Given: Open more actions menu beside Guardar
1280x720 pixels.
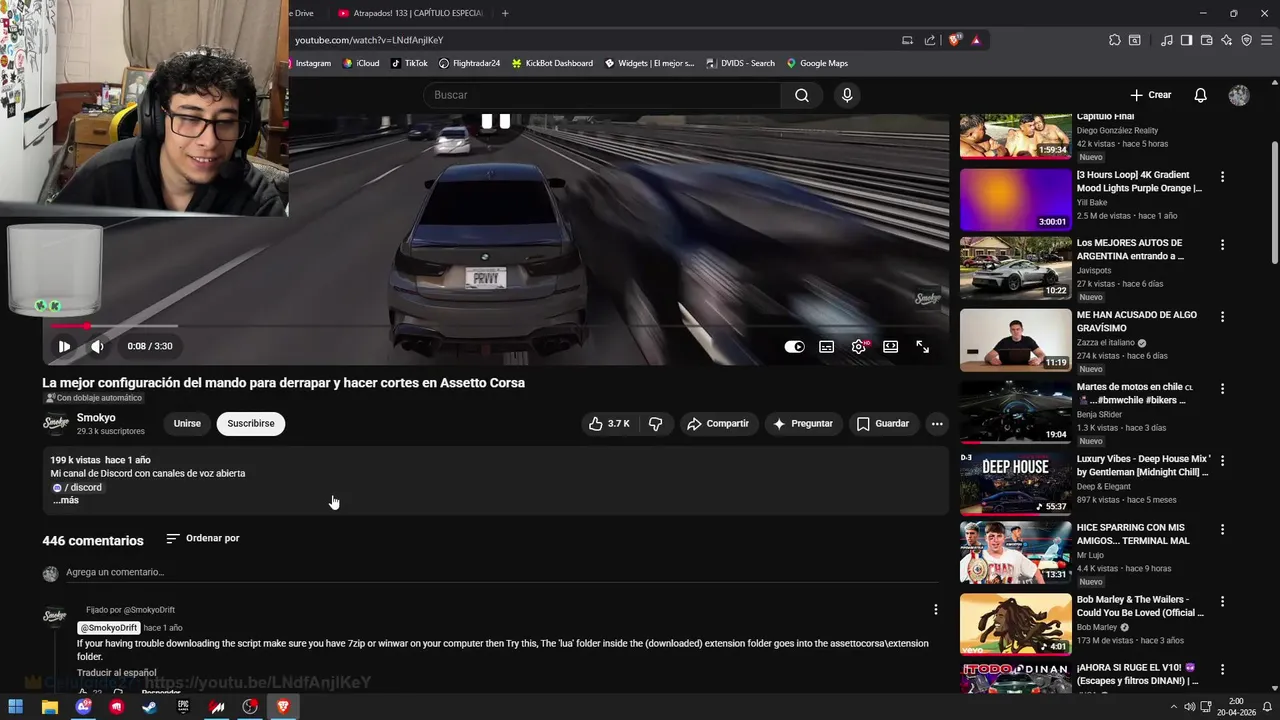Looking at the screenshot, I should tap(937, 424).
